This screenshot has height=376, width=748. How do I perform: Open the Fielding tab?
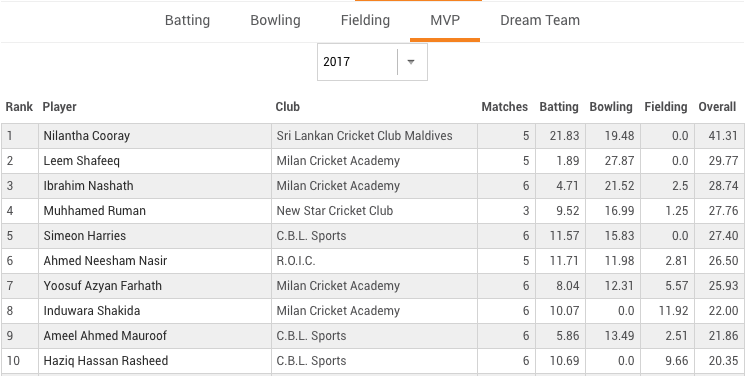[x=365, y=20]
